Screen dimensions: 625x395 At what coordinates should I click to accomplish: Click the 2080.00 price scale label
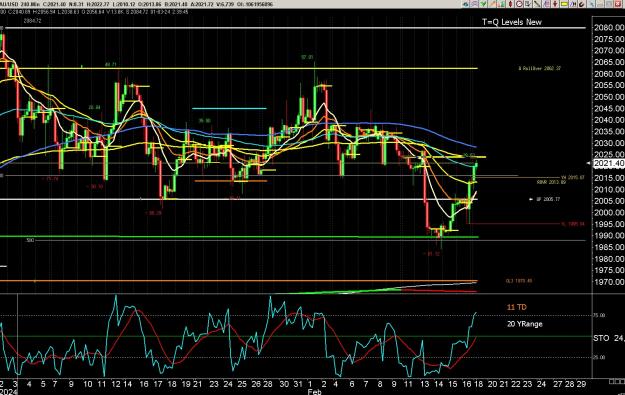tap(609, 28)
